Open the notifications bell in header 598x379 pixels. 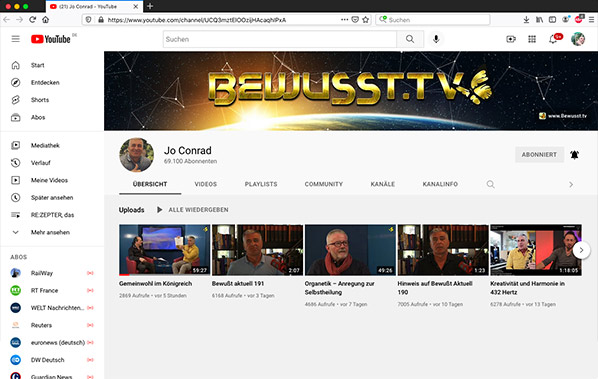553,39
